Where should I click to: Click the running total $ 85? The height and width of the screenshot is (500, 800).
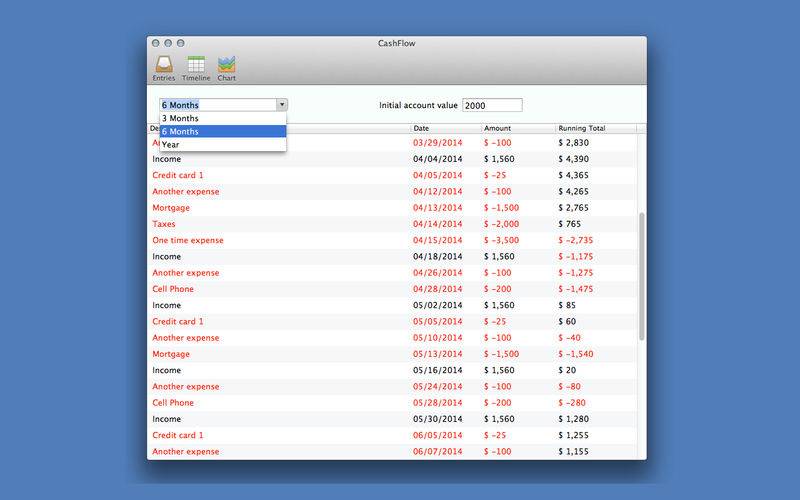[x=567, y=305]
